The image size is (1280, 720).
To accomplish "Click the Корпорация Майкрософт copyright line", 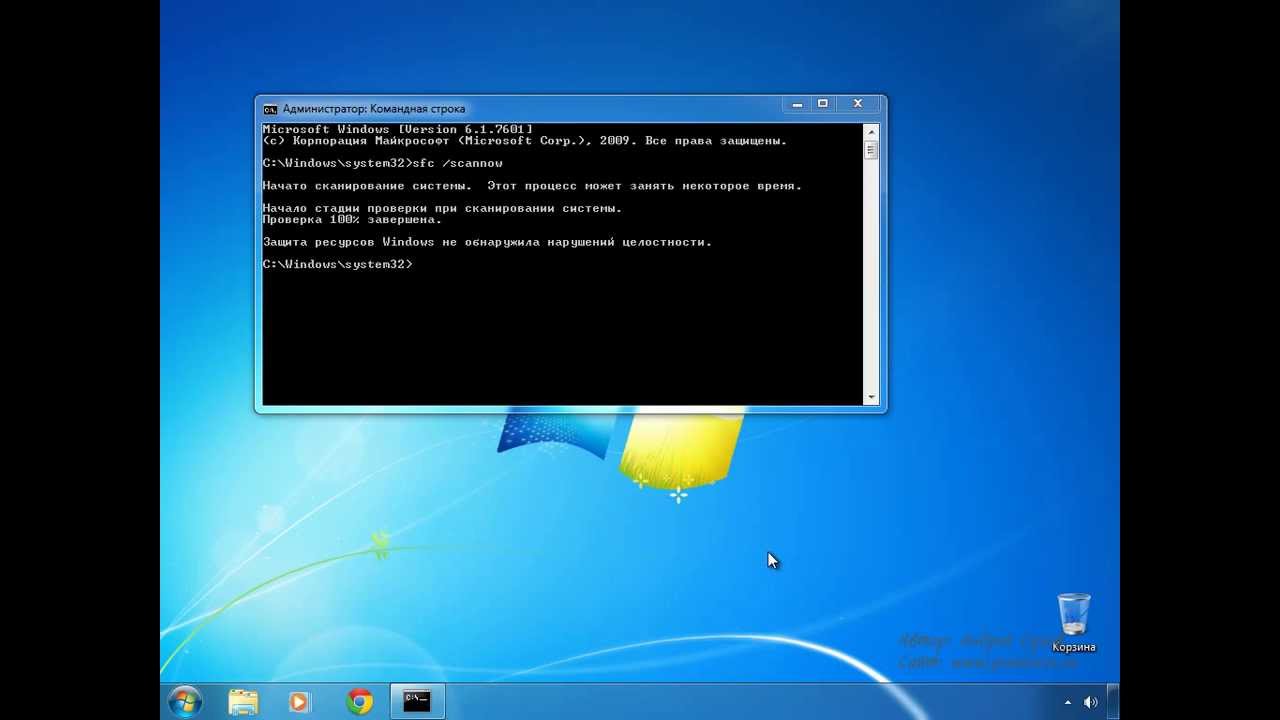I will tap(525, 141).
